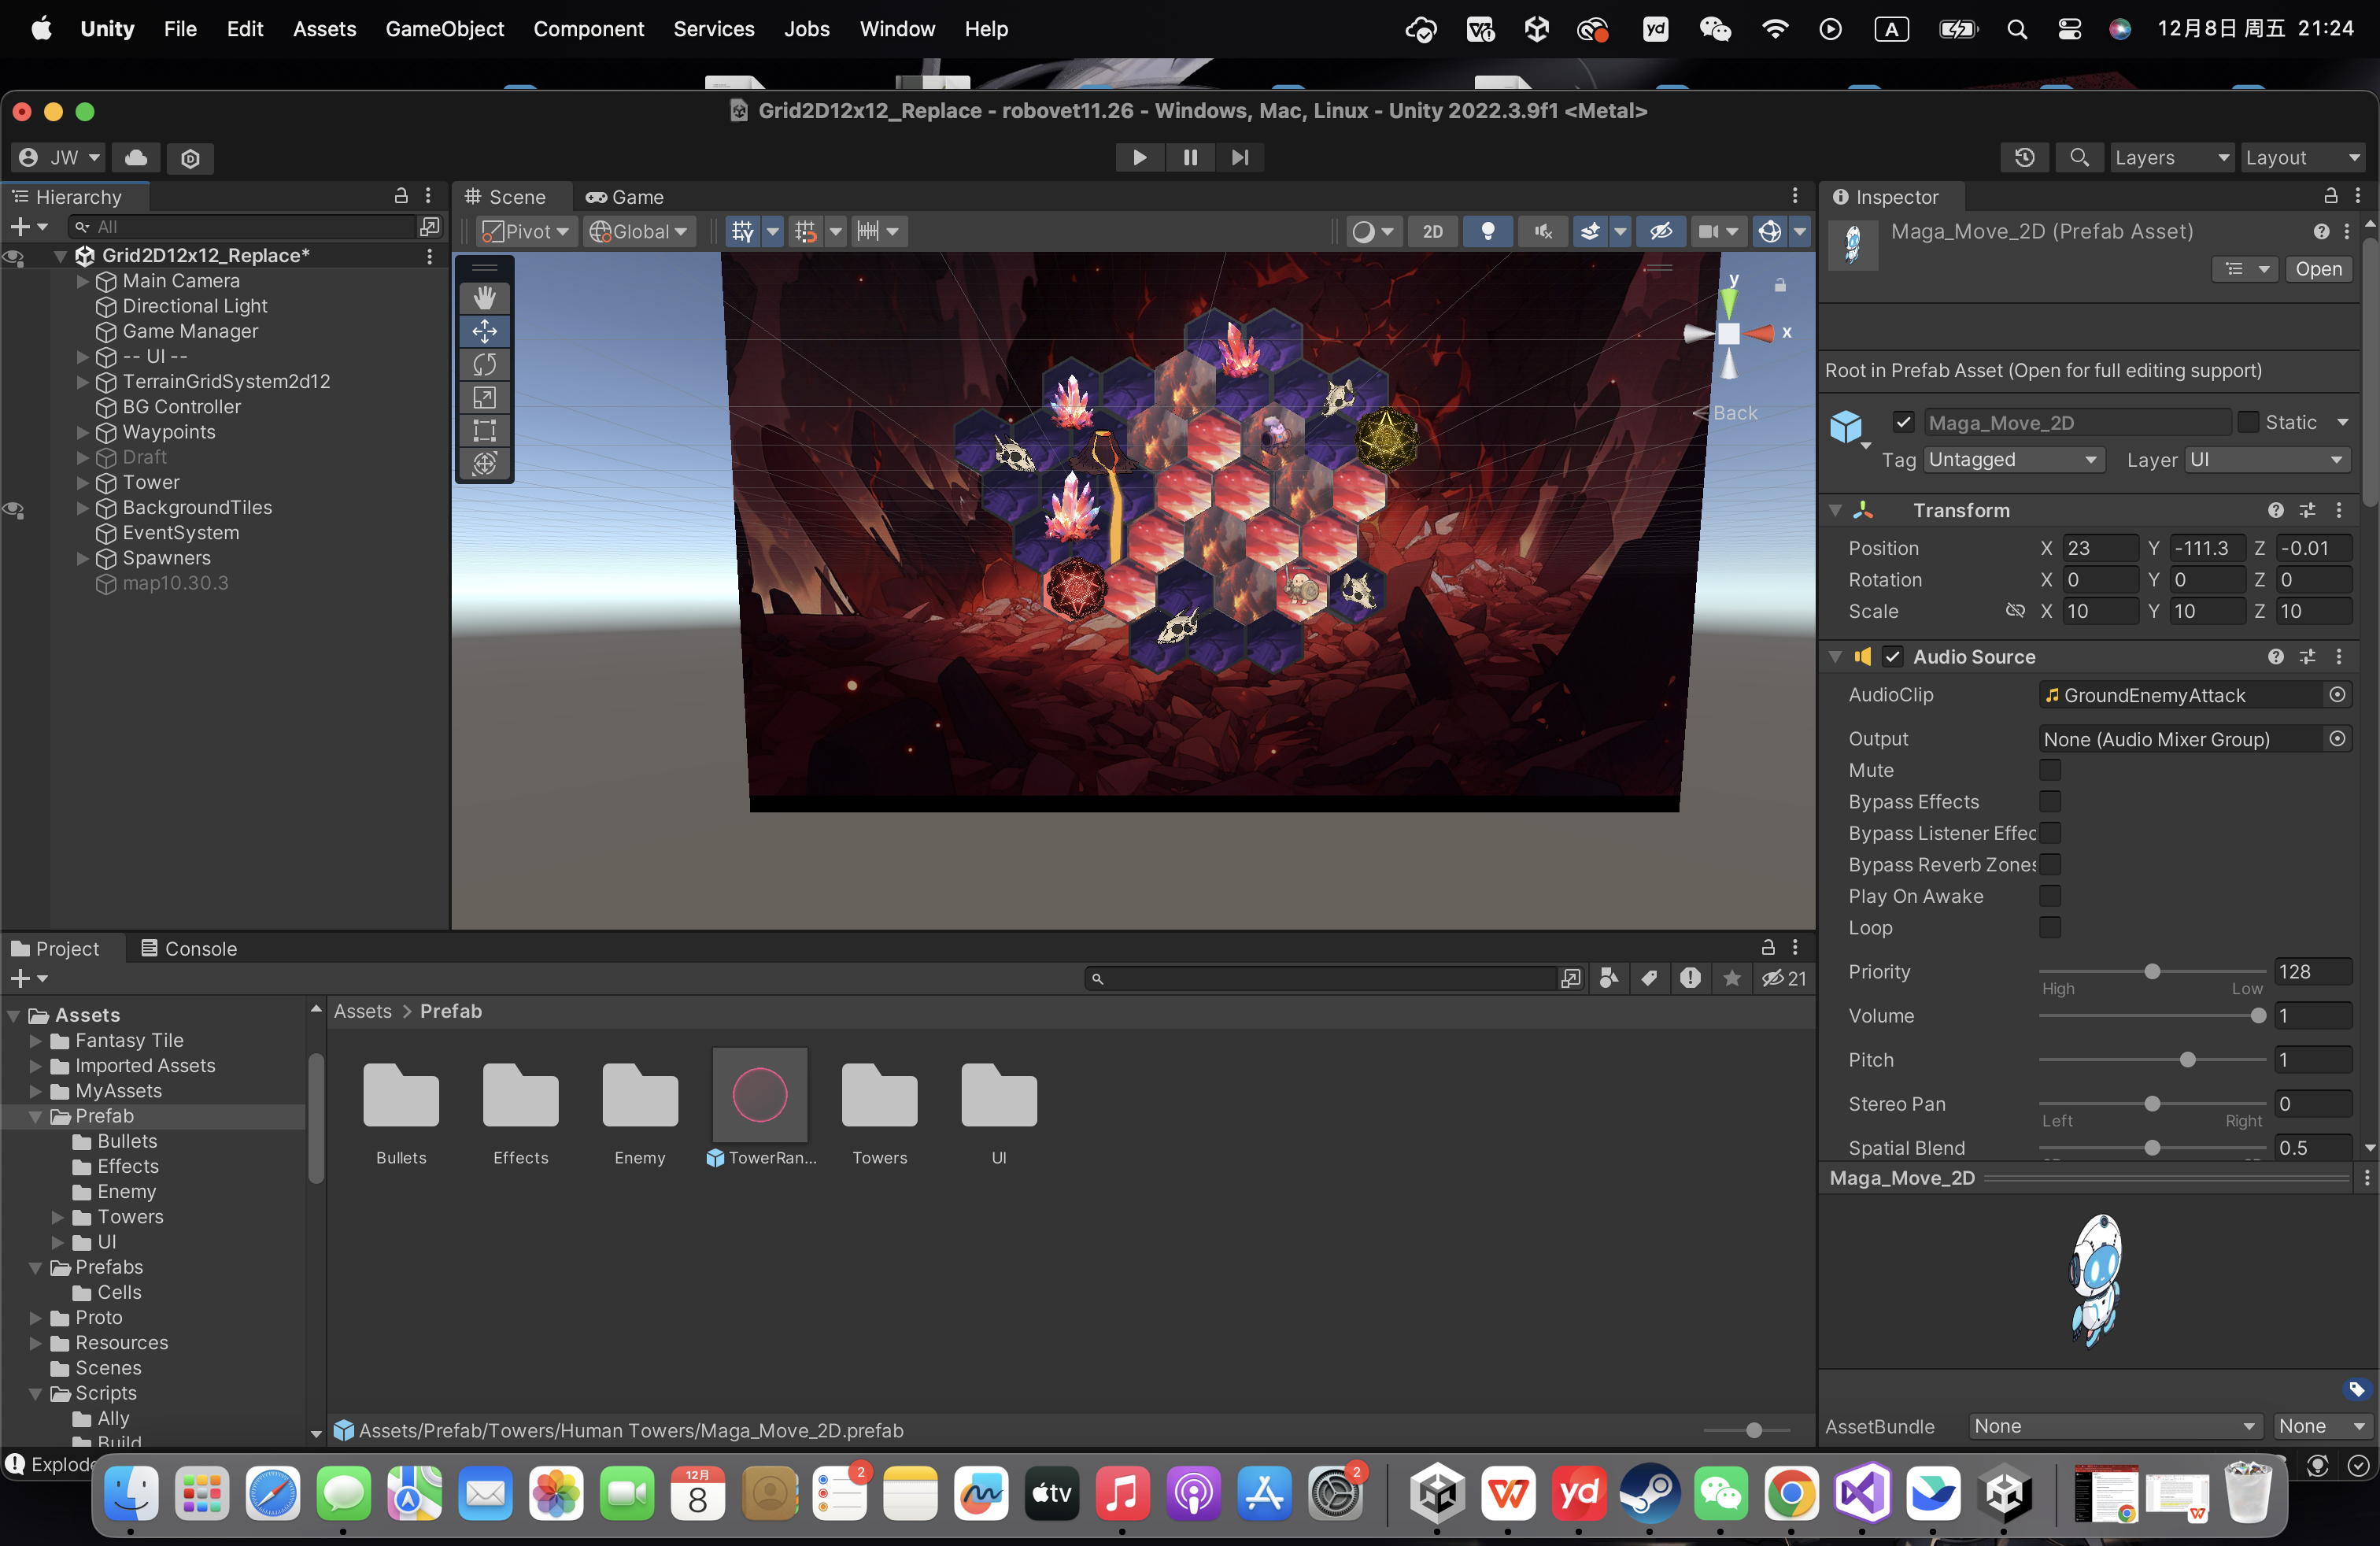The height and width of the screenshot is (1546, 2380).
Task: Open the Component menu
Action: click(588, 29)
